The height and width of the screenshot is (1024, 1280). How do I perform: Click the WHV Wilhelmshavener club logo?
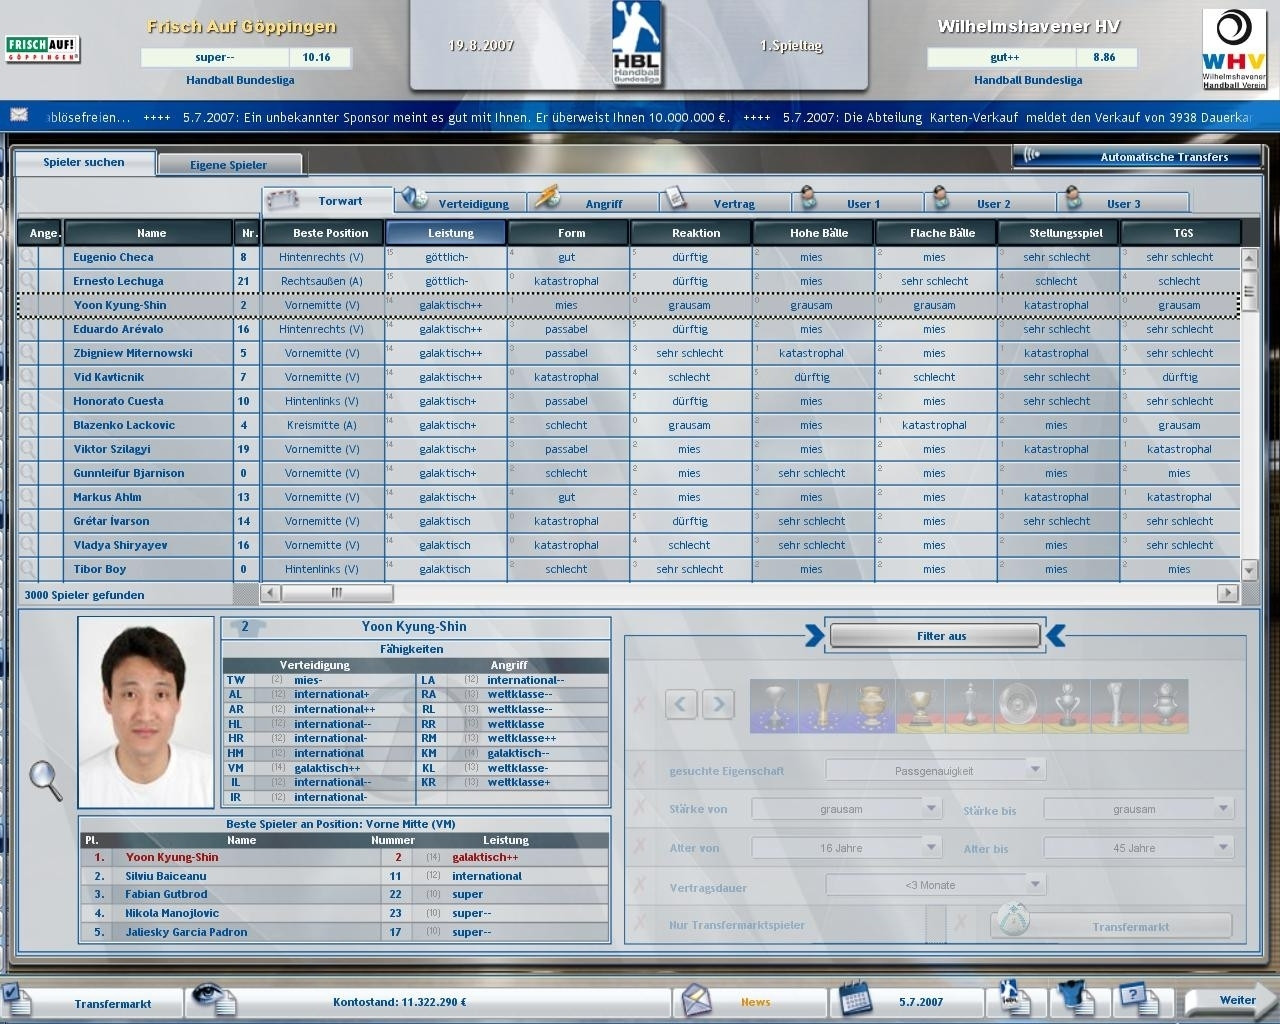tap(1234, 49)
